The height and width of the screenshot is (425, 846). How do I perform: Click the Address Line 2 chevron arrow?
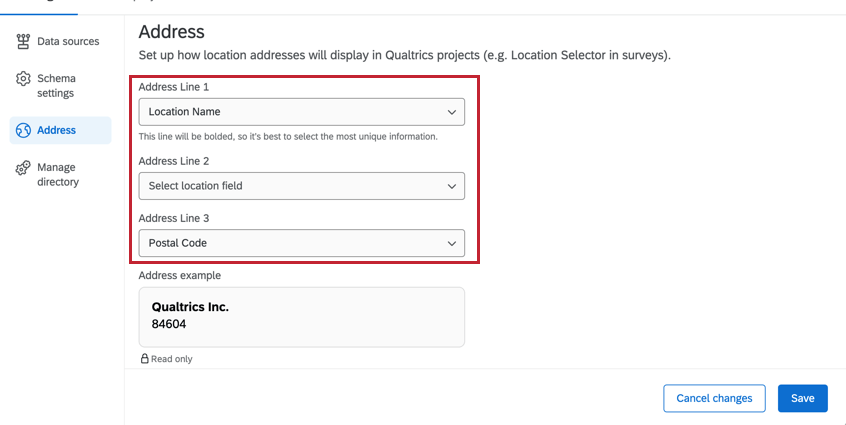tap(452, 186)
